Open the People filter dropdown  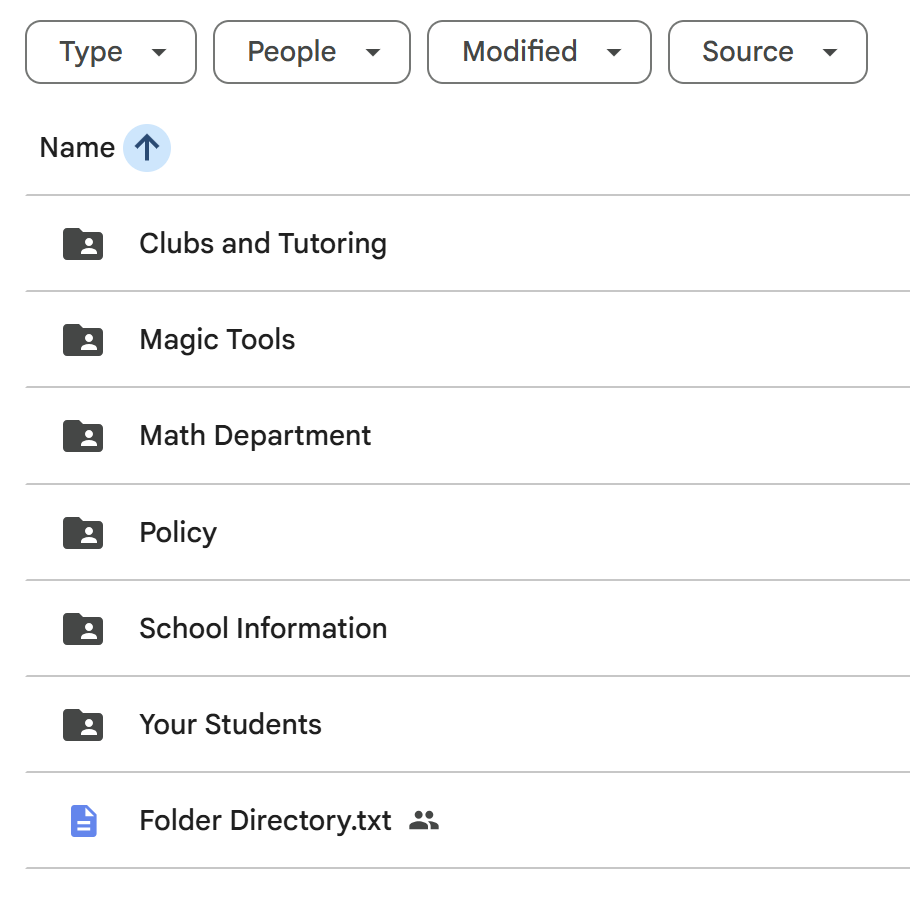click(x=312, y=52)
